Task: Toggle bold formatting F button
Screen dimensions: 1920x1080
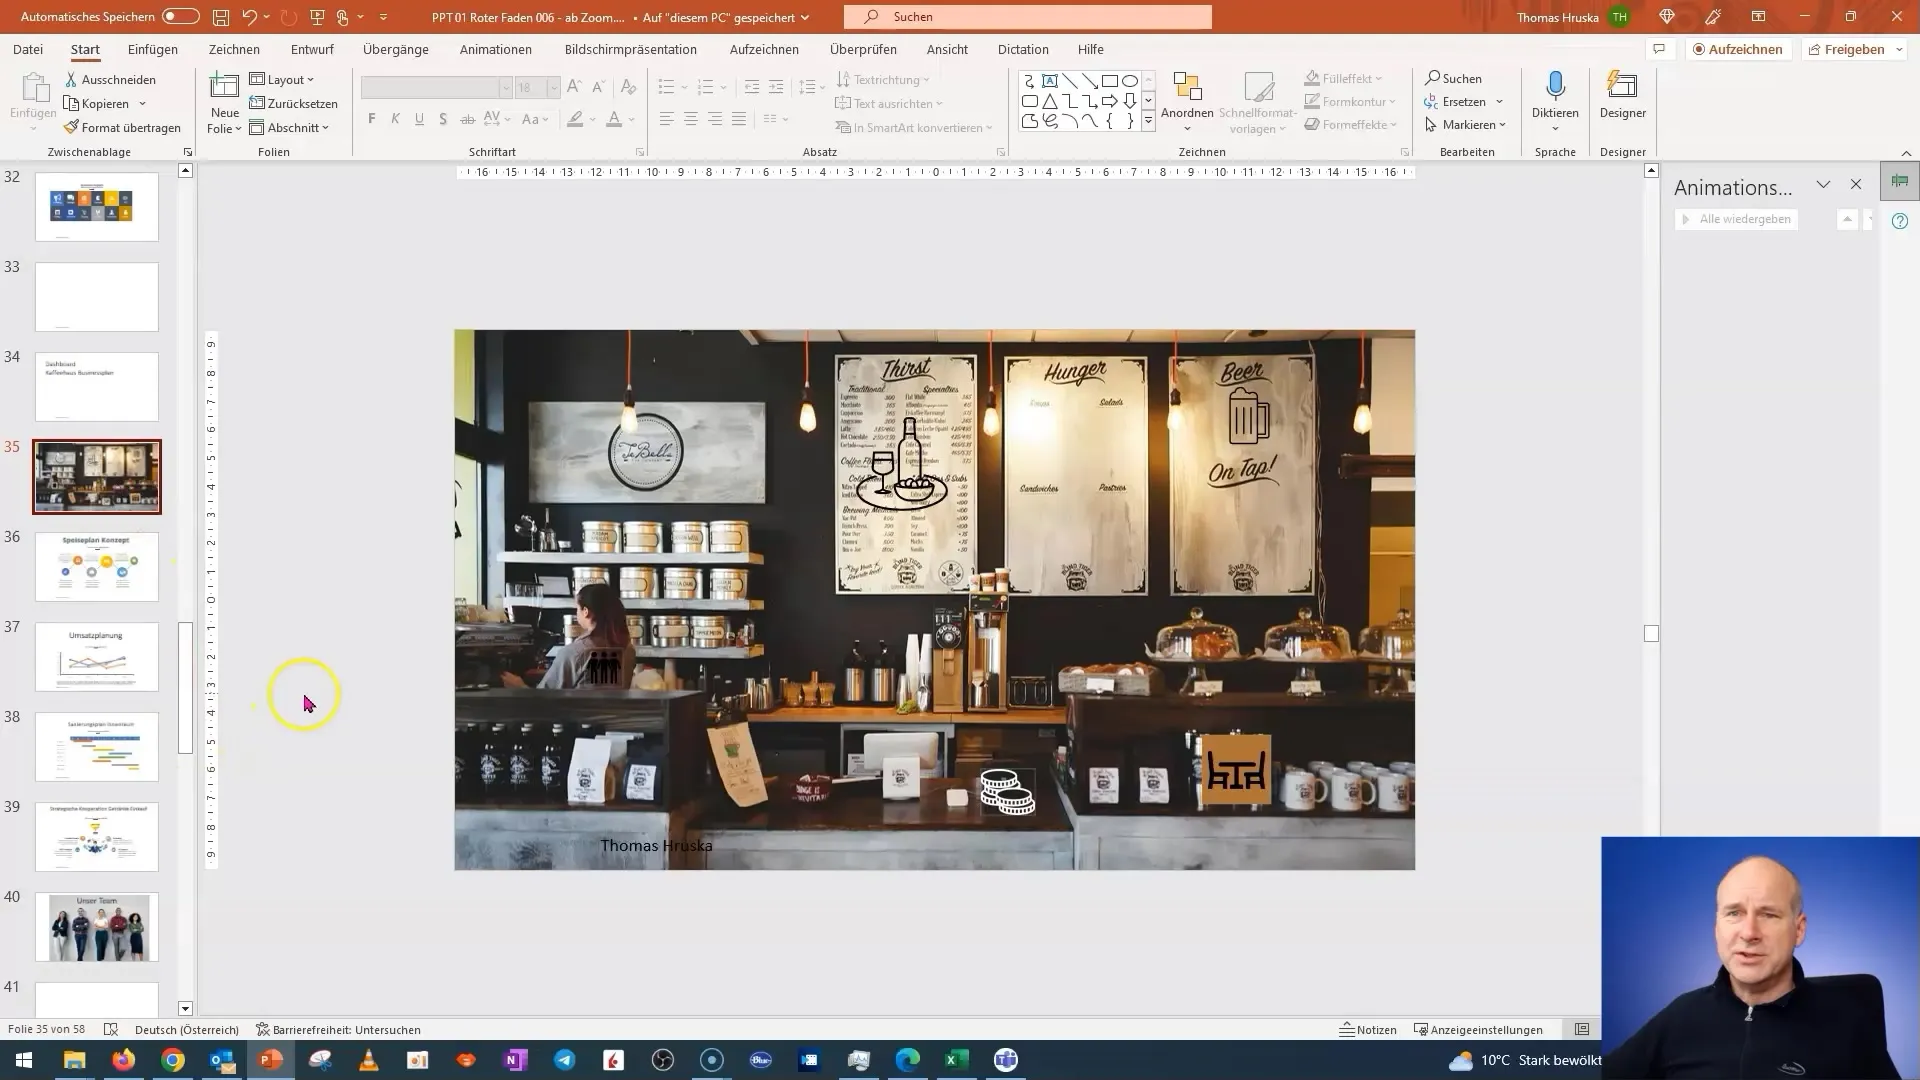Action: (372, 119)
